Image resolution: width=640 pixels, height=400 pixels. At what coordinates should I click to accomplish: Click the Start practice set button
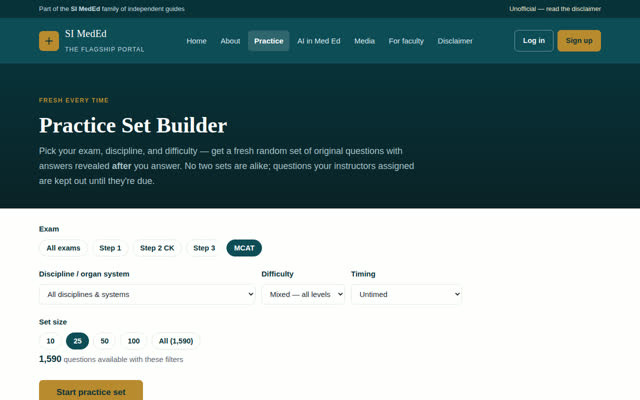91,391
